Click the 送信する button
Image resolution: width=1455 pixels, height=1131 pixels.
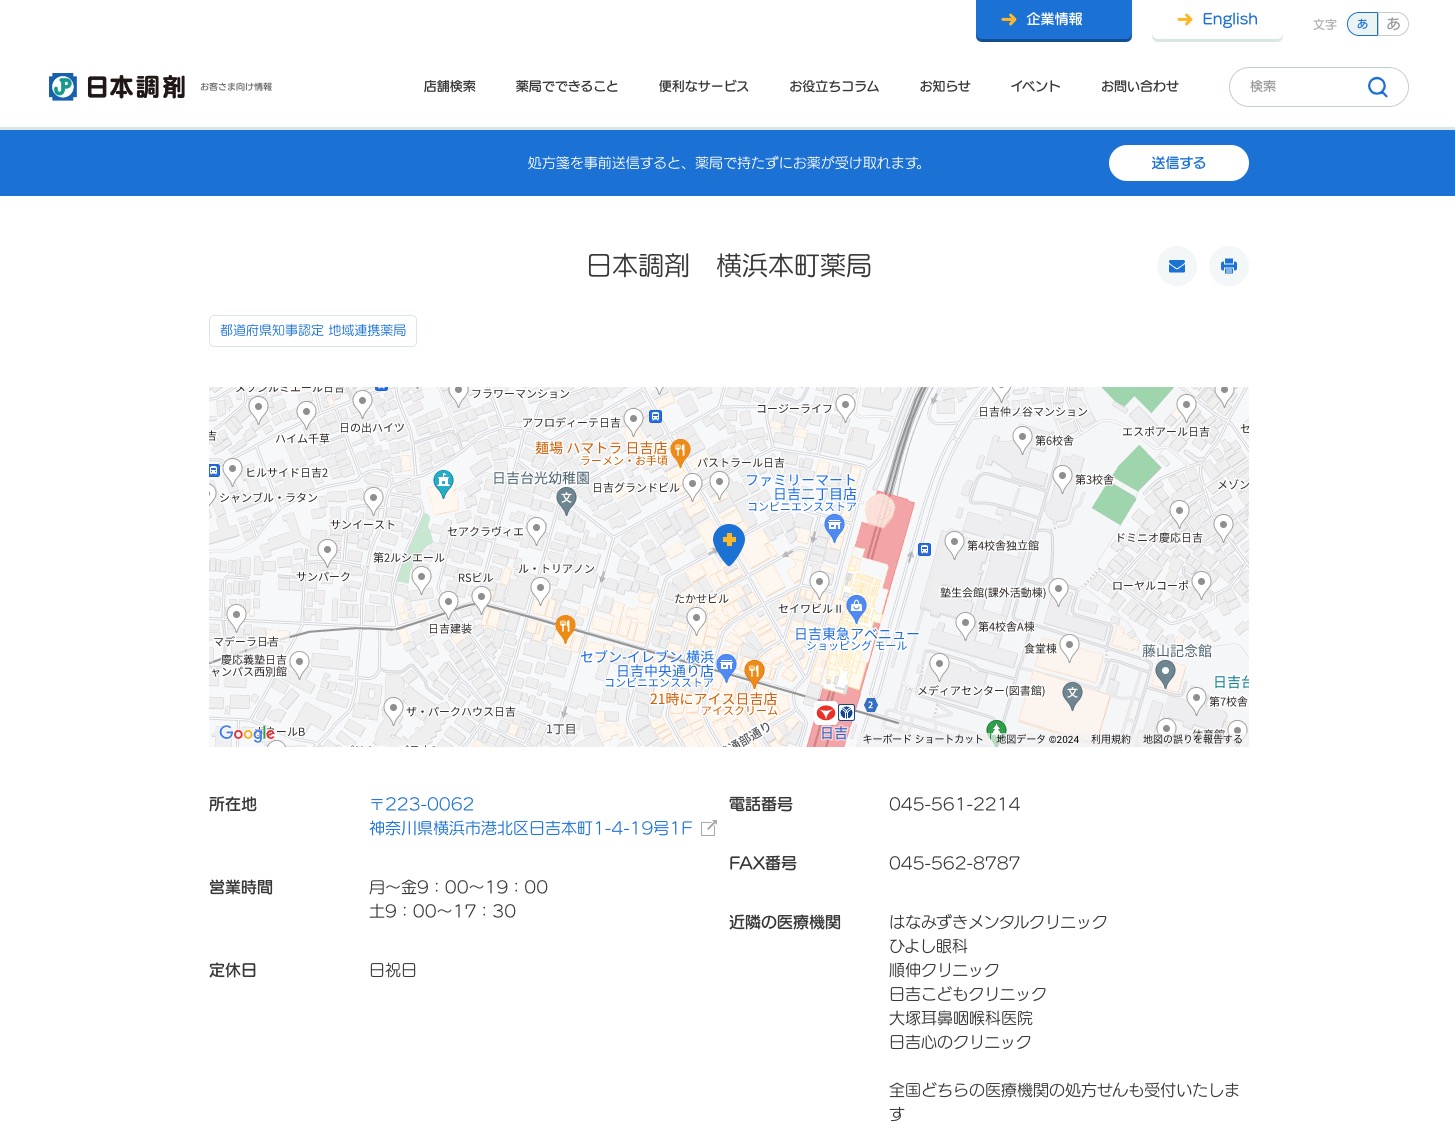click(1178, 163)
